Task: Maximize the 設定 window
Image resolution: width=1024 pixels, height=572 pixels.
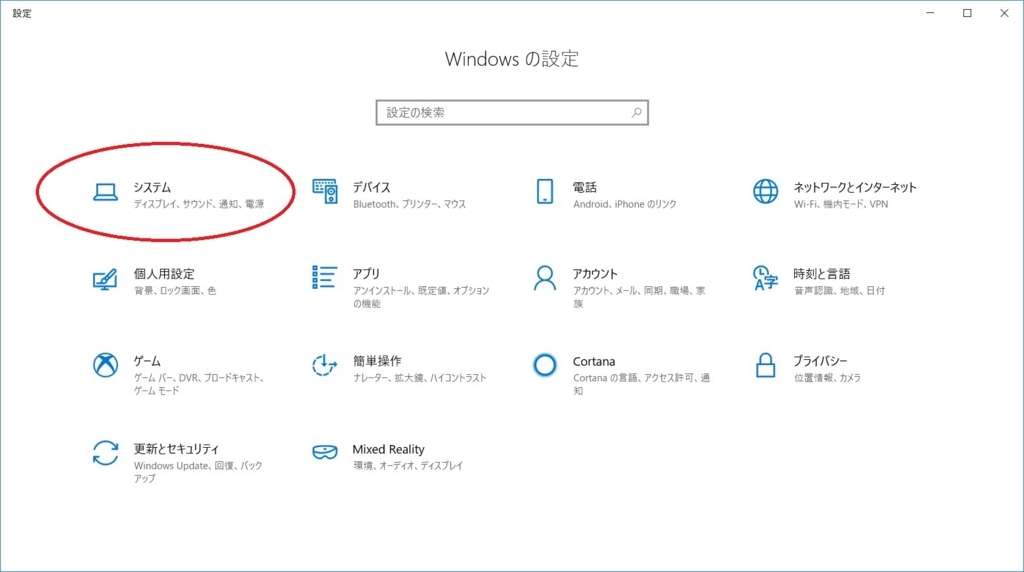Action: pyautogui.click(x=967, y=13)
